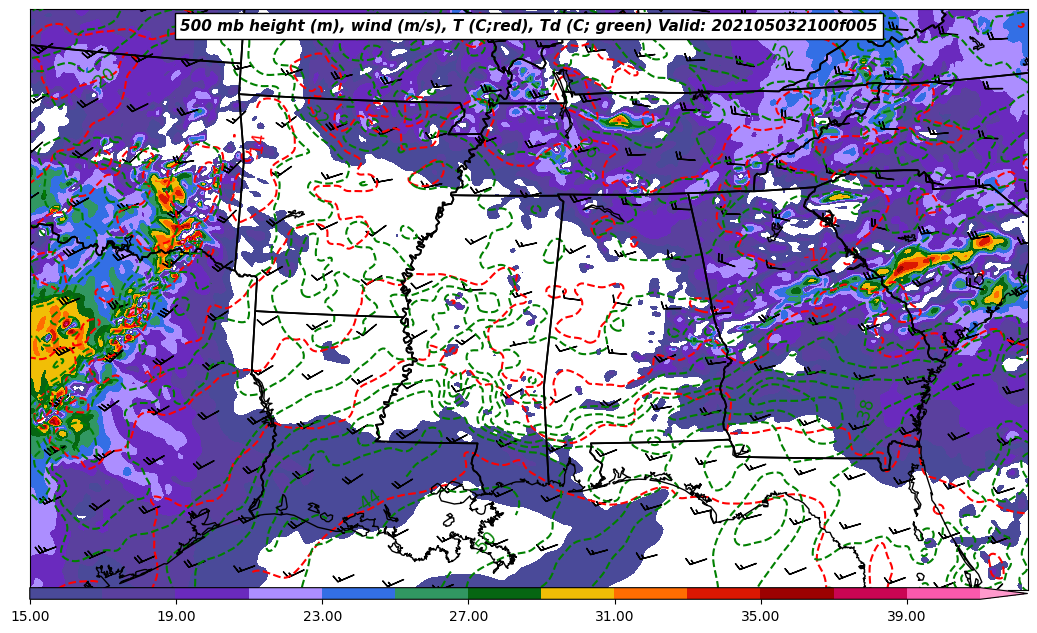Click the pale pink arrow tip ending the colorbar
The width and height of the screenshot is (1037, 633).
(x=1002, y=593)
